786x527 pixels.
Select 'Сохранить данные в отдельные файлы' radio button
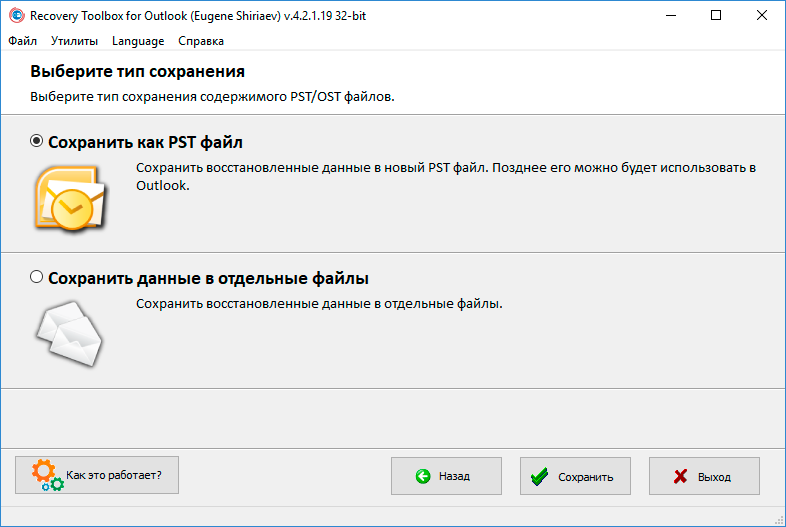coord(36,276)
